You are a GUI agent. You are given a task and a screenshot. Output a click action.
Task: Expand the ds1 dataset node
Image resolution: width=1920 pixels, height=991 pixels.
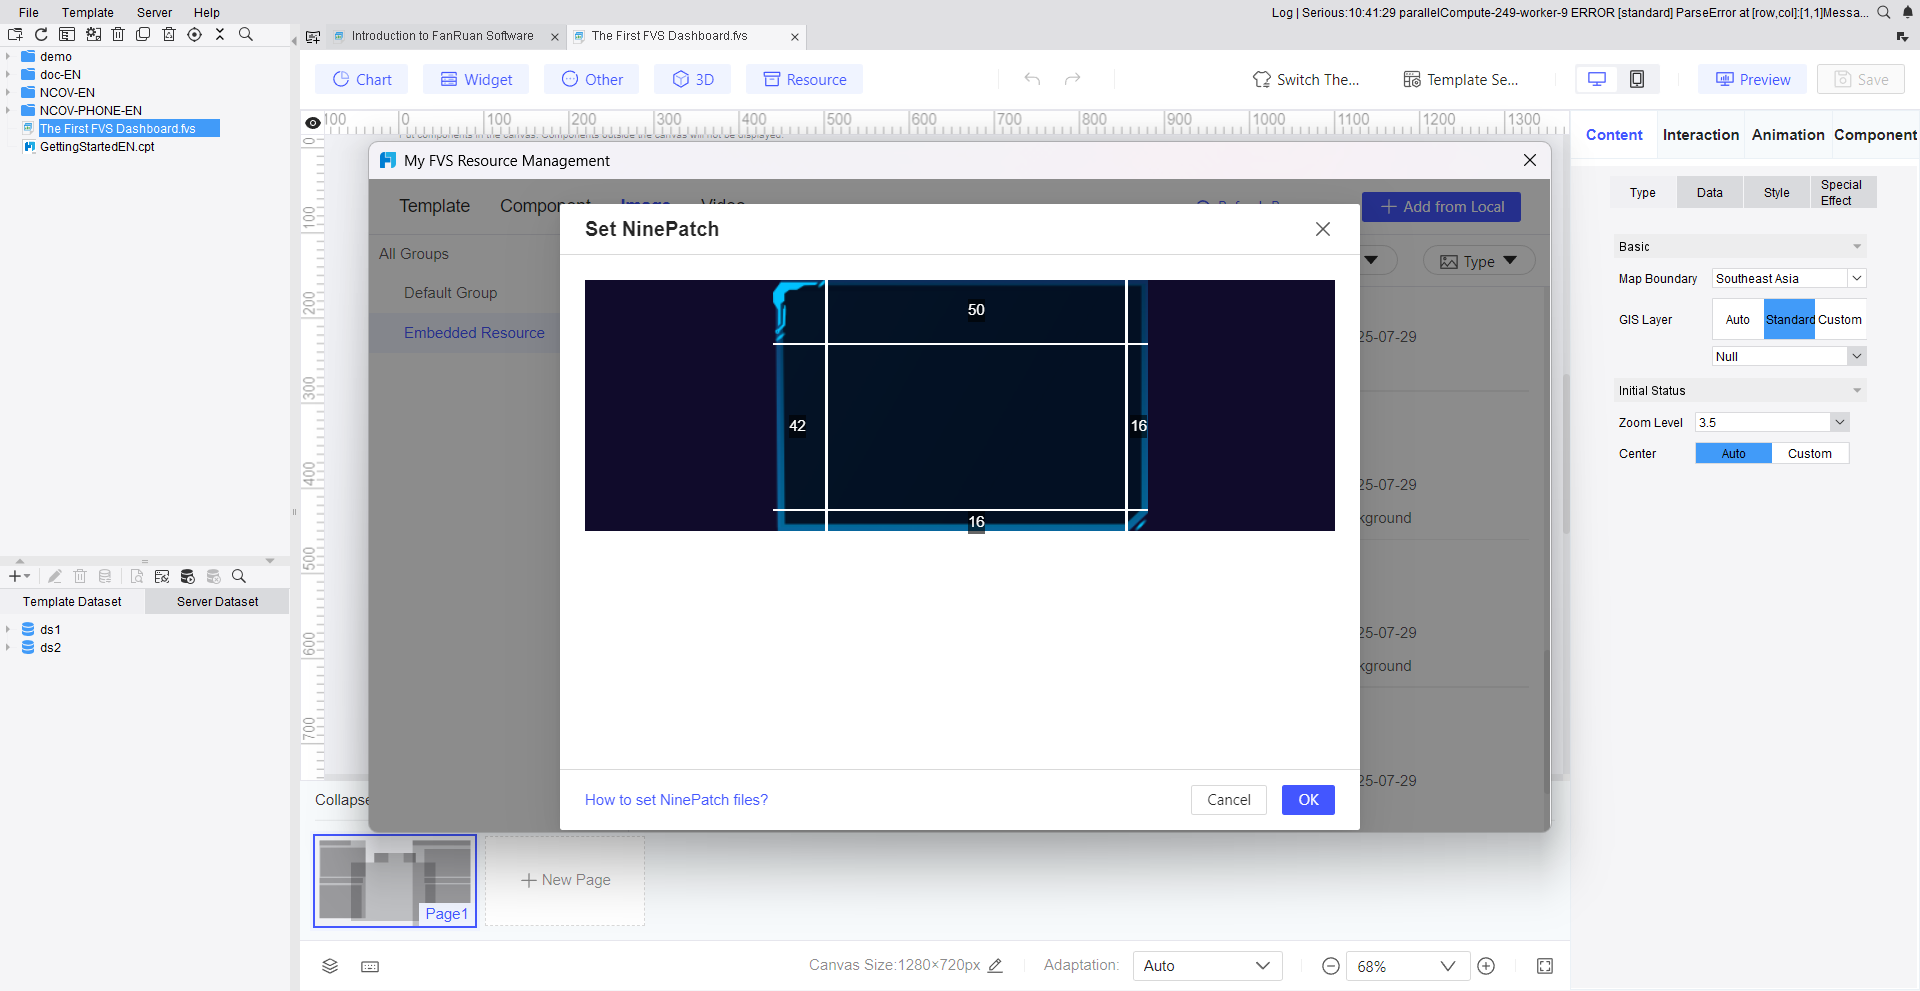8,630
